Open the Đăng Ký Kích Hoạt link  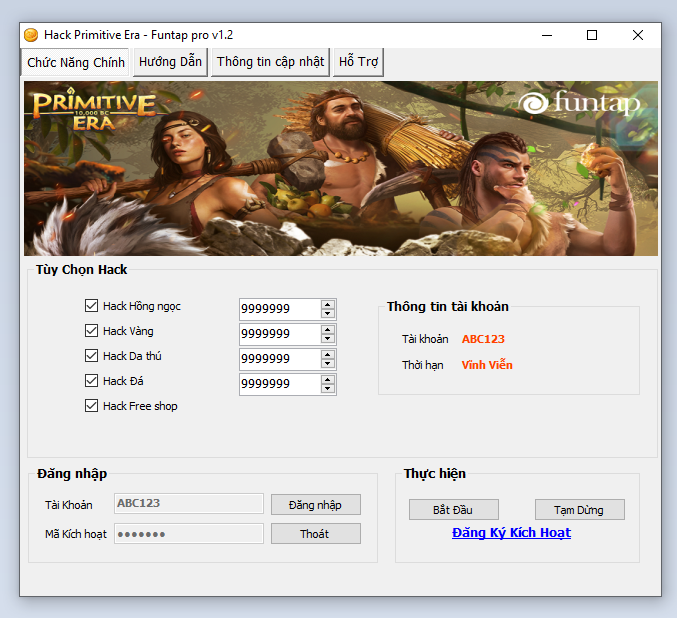(x=511, y=533)
